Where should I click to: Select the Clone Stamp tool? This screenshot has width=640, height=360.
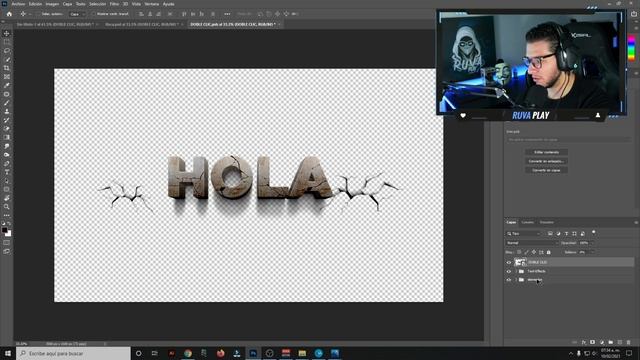(x=7, y=111)
